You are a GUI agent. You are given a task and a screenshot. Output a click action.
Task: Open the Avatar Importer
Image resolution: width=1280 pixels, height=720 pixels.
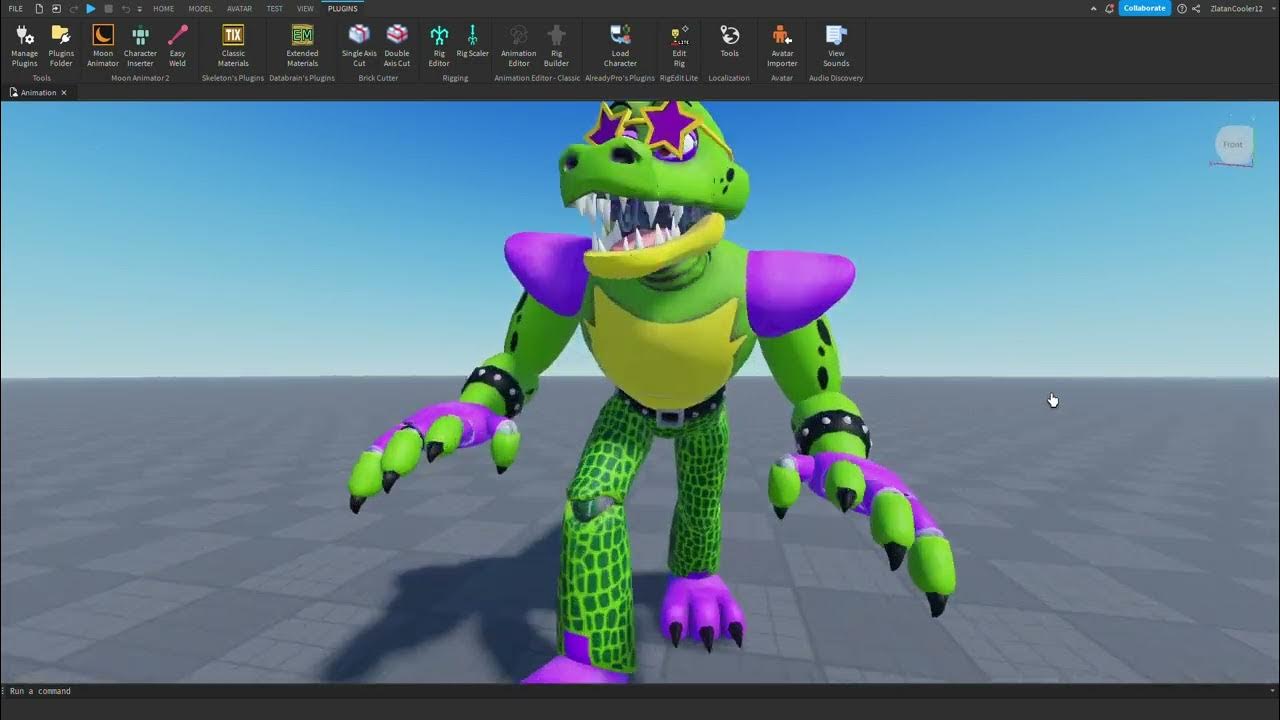click(782, 46)
